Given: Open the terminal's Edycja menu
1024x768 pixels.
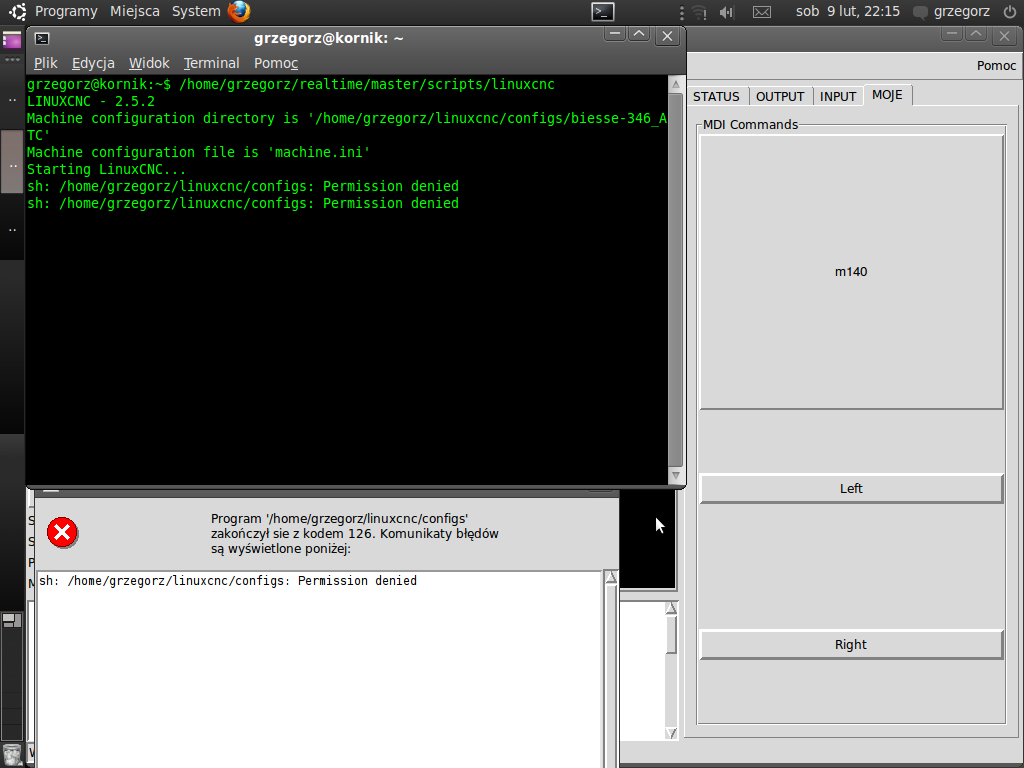Looking at the screenshot, I should [93, 63].
